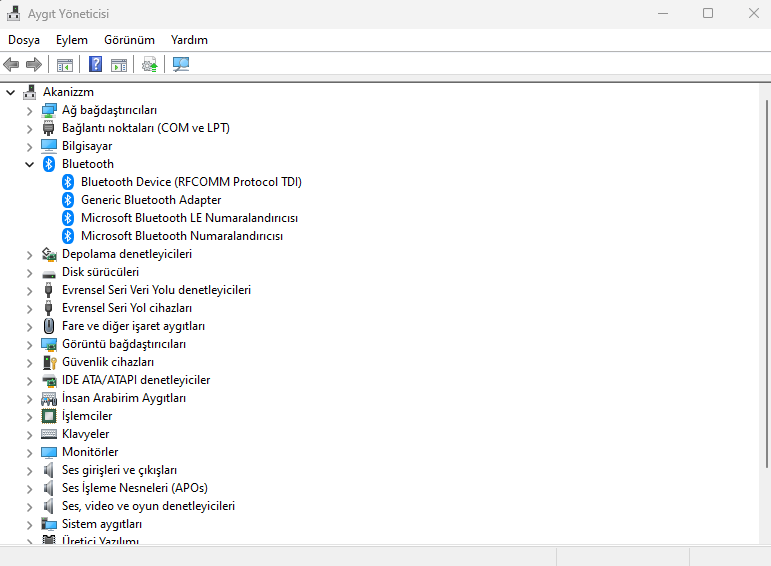Click the Sistem aygıtları folder icon
Screen dimensions: 771x566
49,524
